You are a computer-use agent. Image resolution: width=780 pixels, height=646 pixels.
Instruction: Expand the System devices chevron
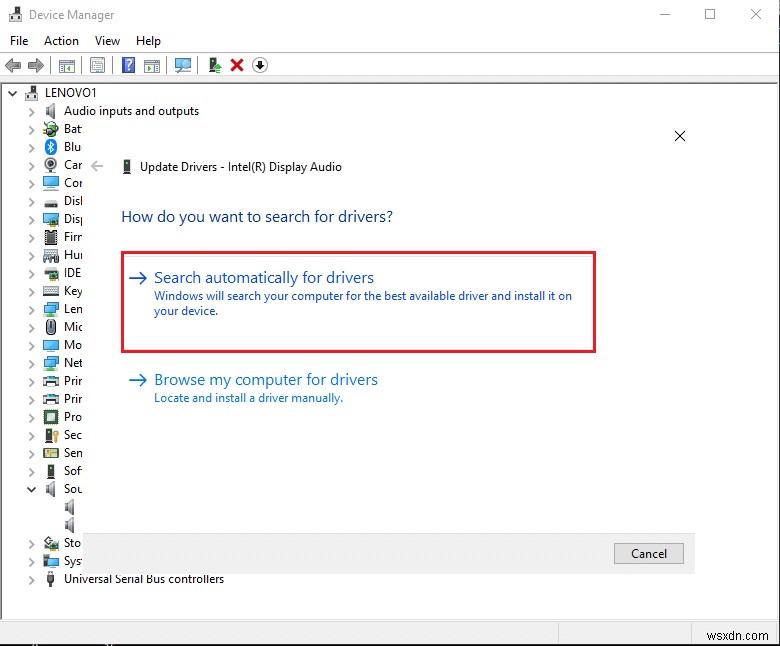31,562
